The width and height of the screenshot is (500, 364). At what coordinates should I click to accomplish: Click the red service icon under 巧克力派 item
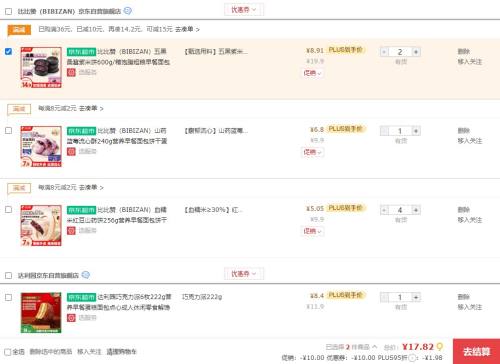click(x=71, y=318)
